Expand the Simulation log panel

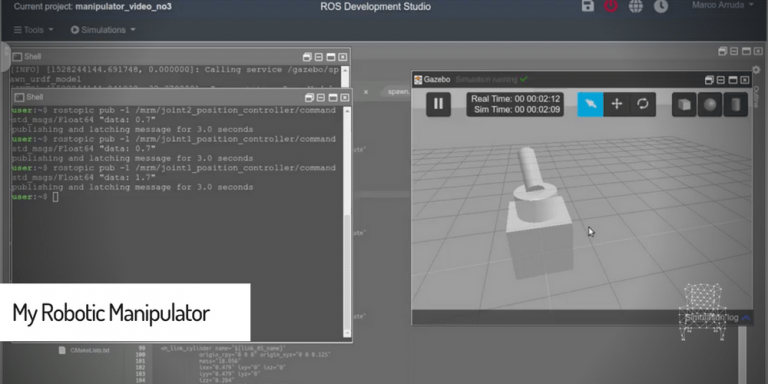tap(717, 317)
